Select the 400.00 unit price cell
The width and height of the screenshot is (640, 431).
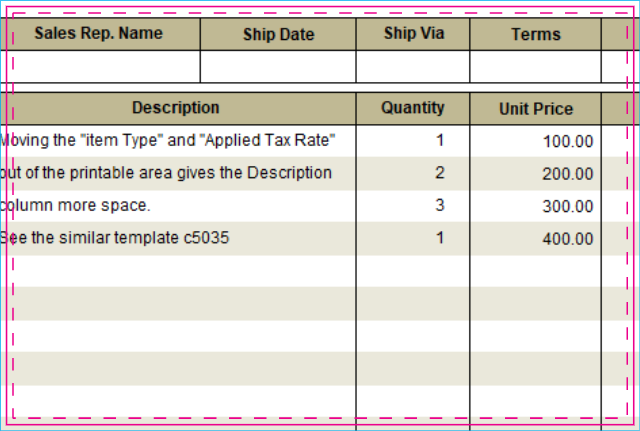point(535,239)
